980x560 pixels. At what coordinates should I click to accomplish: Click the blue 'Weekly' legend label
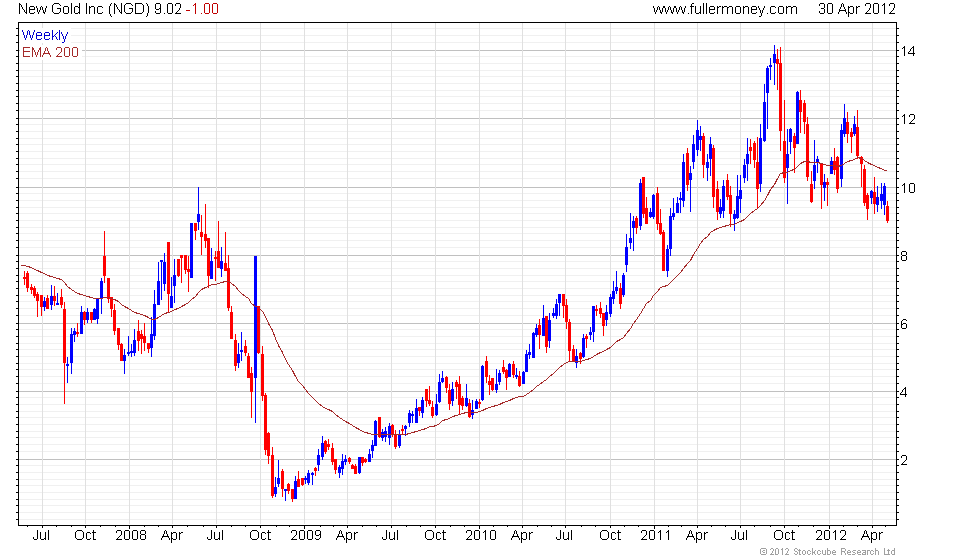point(45,36)
